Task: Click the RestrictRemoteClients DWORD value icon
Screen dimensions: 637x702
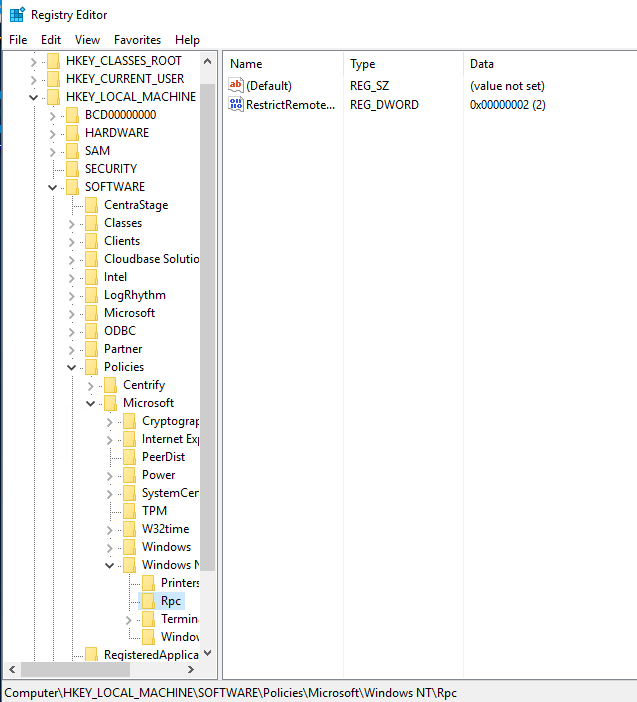Action: (236, 105)
